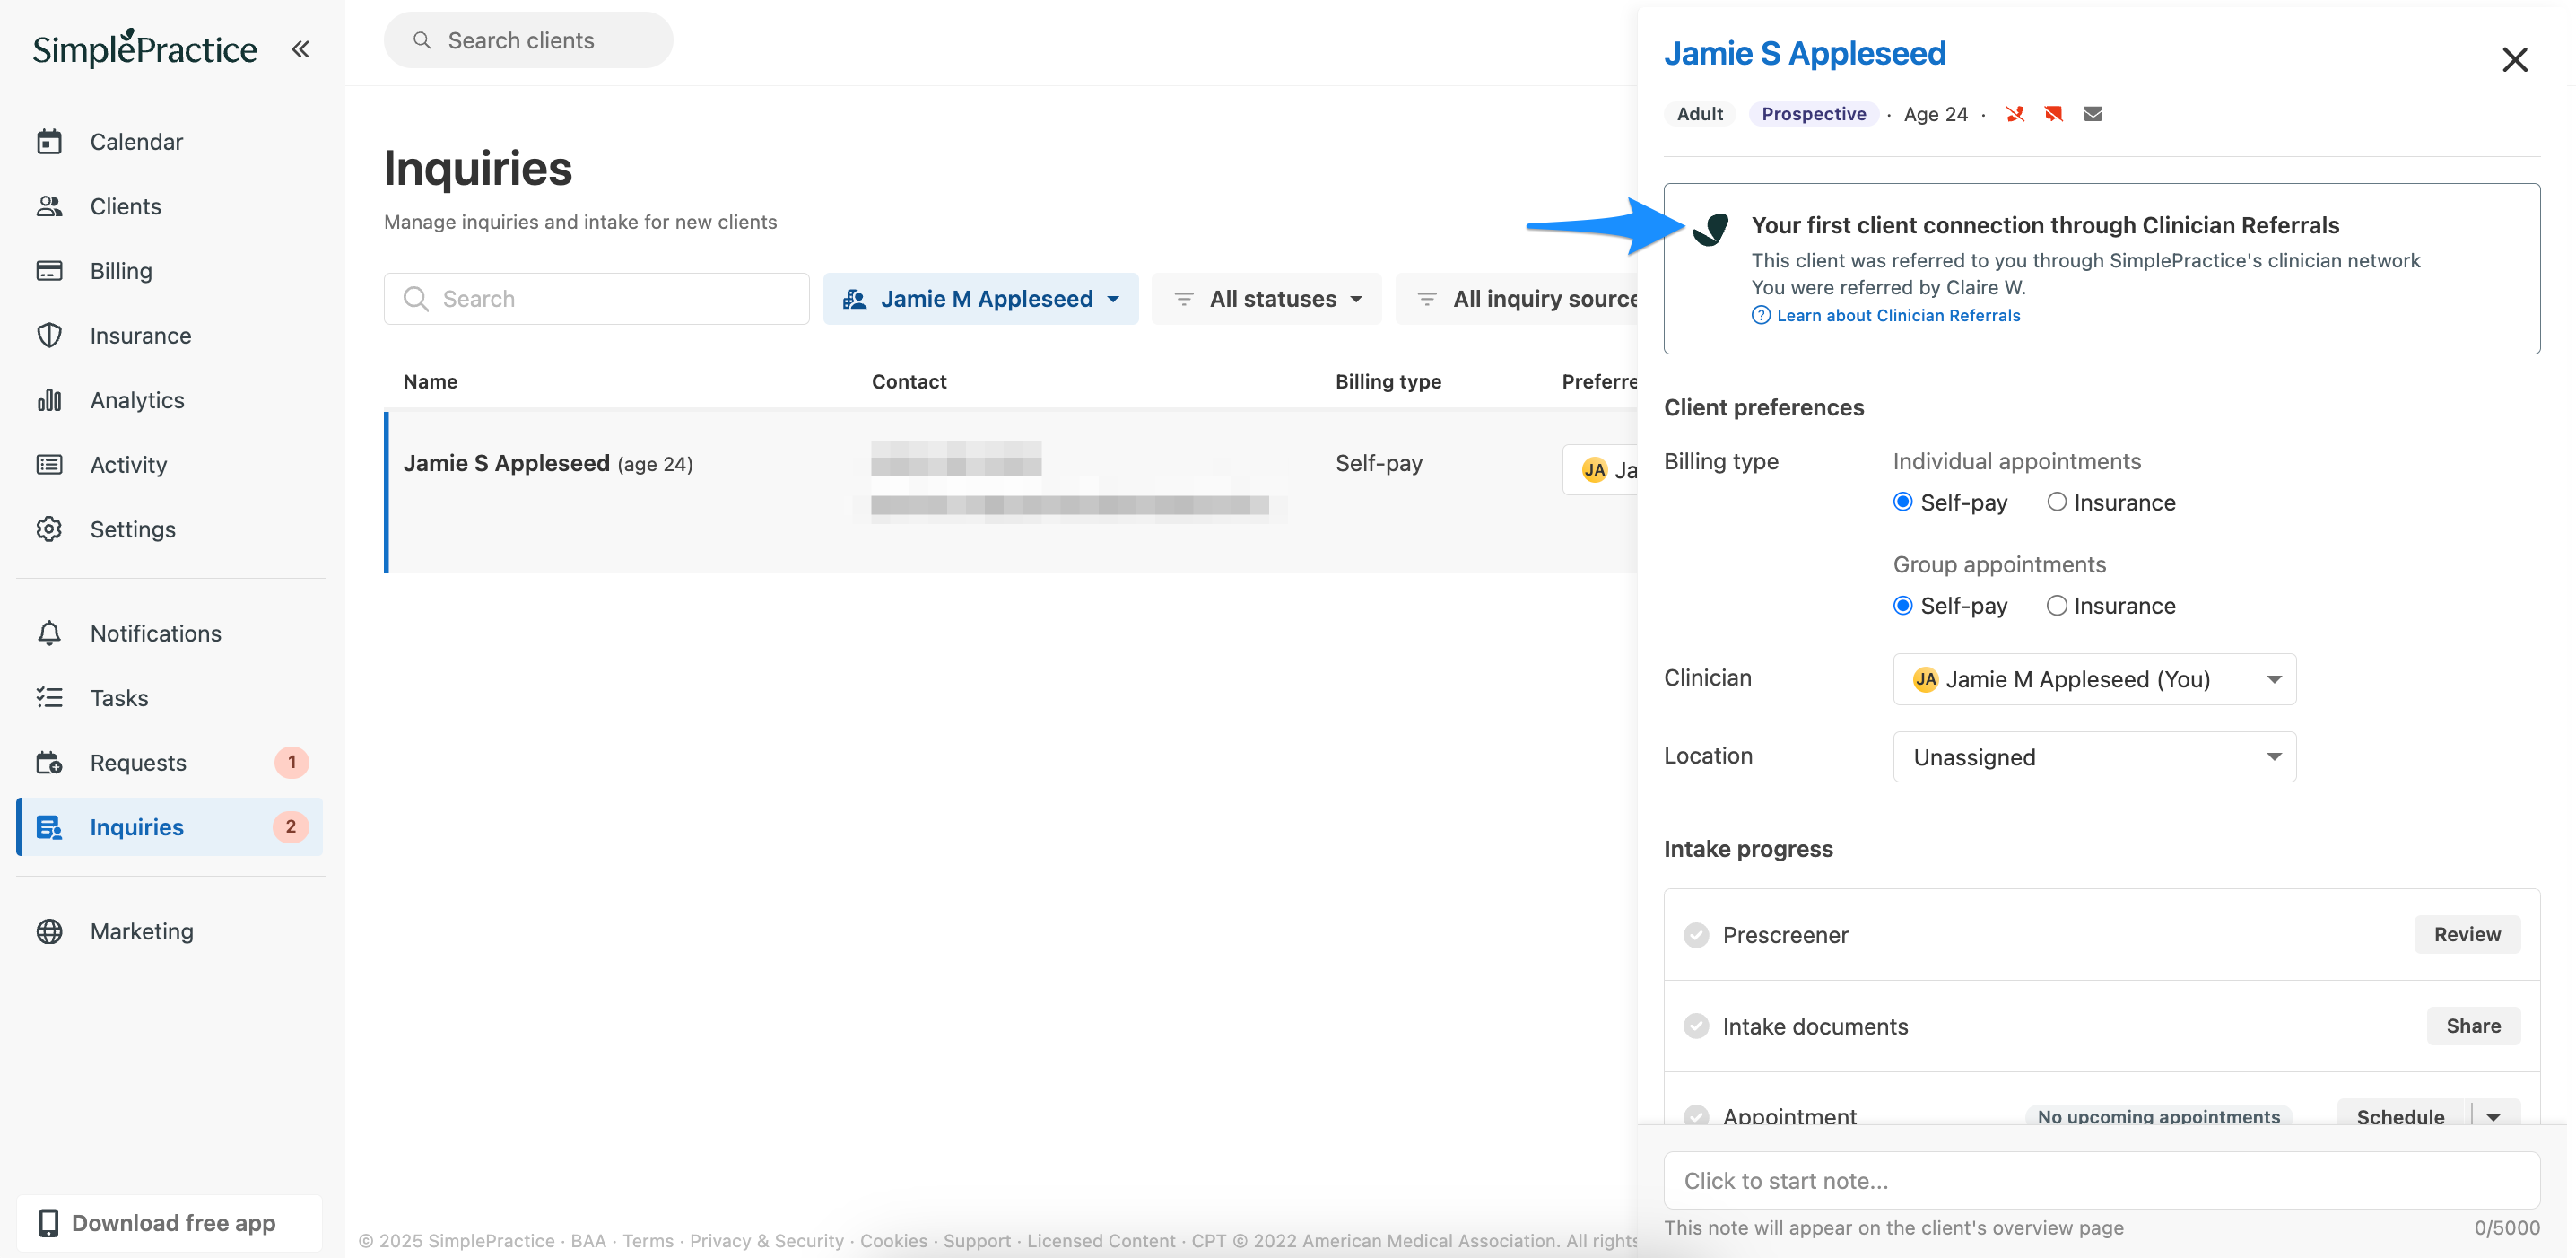2576x1258 pixels.
Task: Open the Learn about Clinician Referrals link
Action: click(x=1897, y=315)
